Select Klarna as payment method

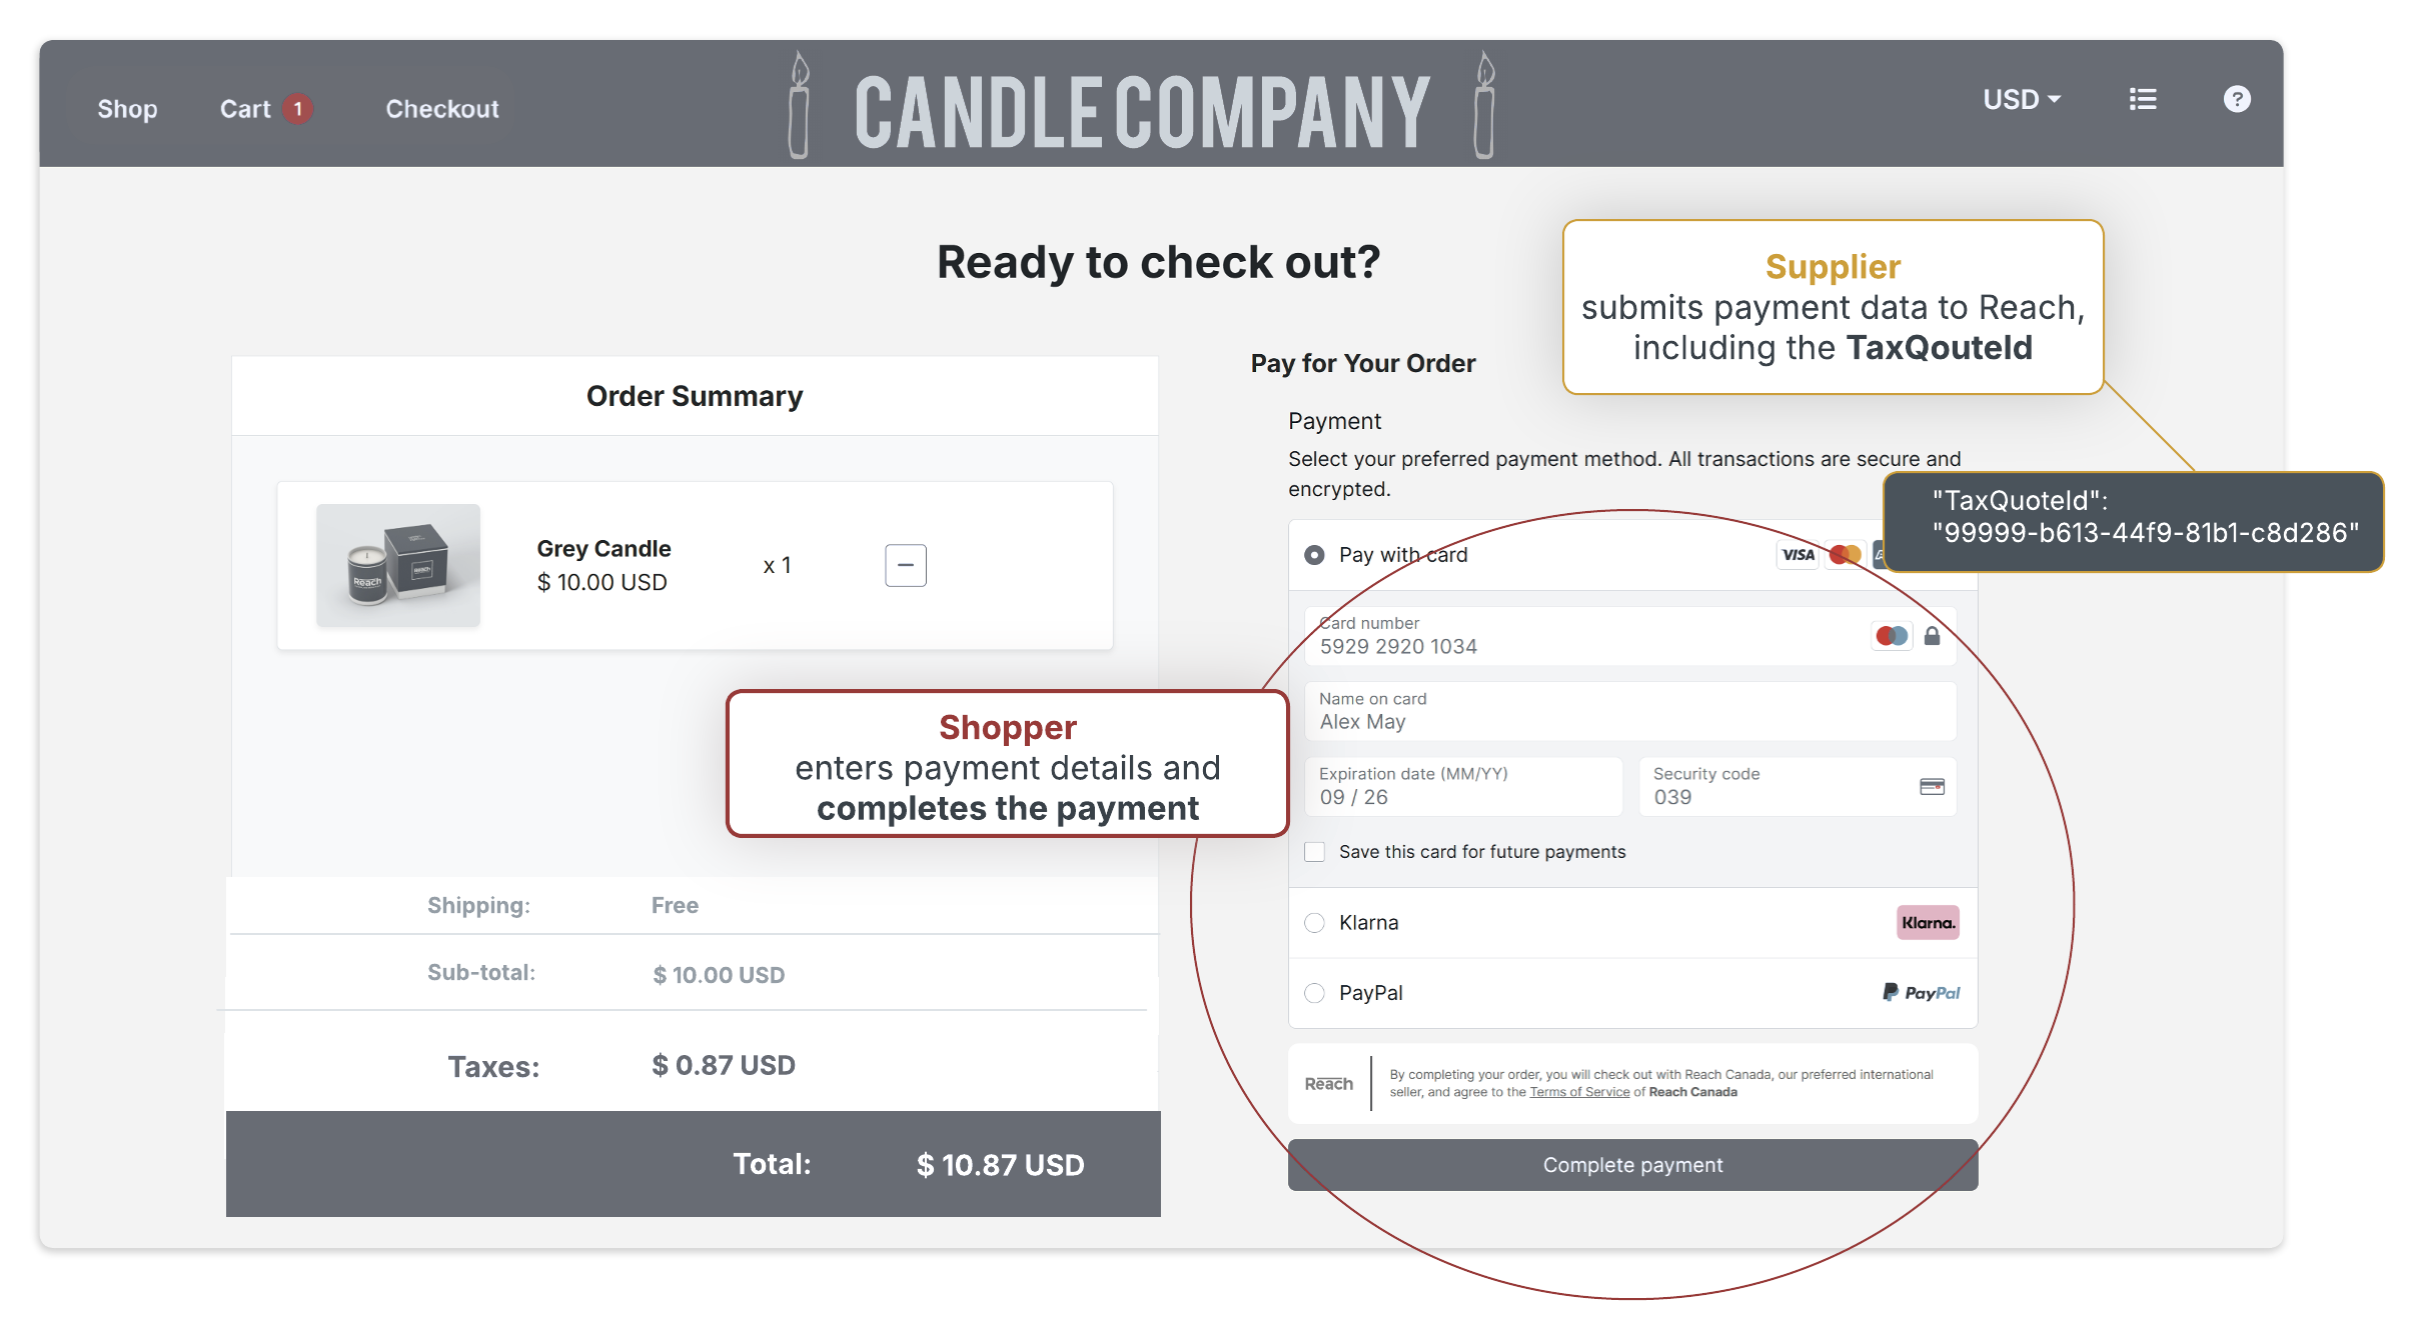1314,923
